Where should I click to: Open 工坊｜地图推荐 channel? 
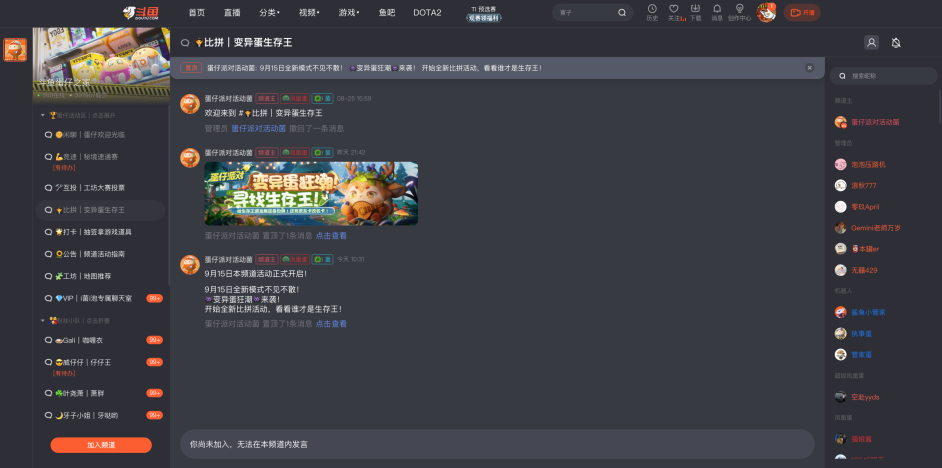(100, 276)
